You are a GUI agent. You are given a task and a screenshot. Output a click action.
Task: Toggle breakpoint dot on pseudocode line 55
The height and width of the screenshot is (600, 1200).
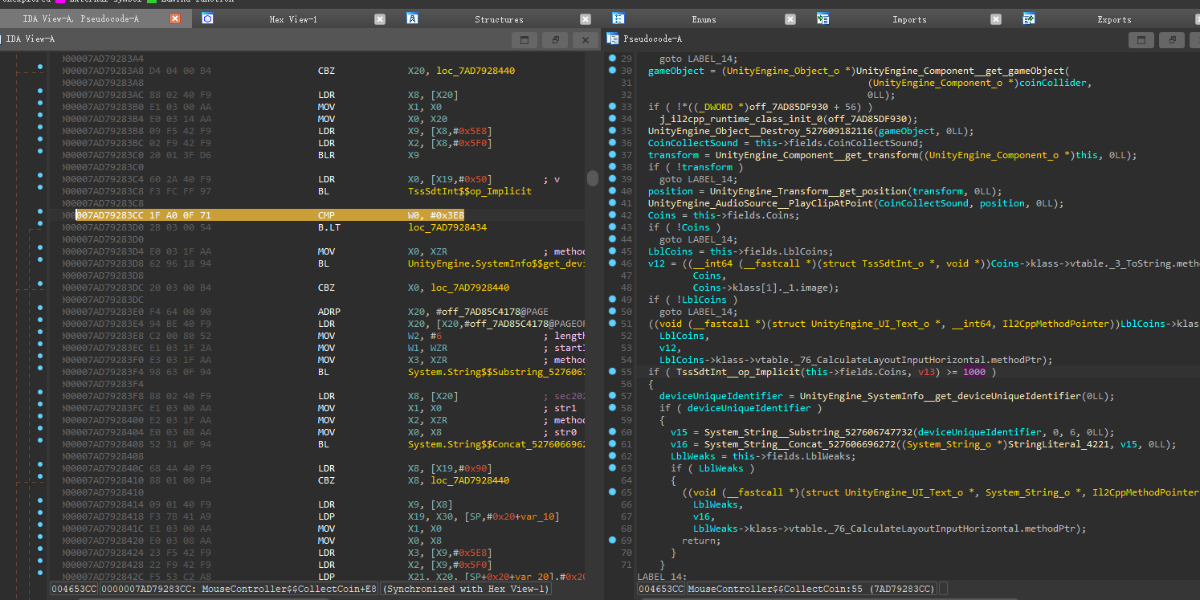point(613,371)
